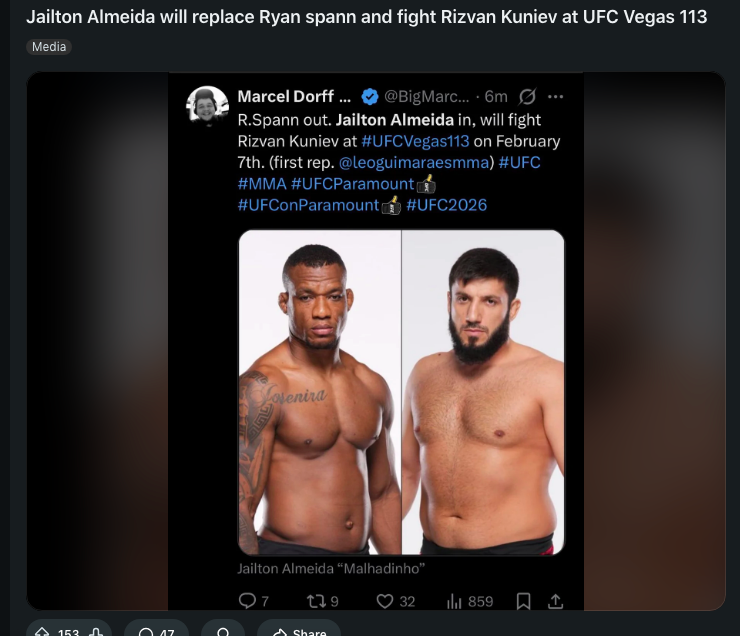This screenshot has height=636, width=740.
Task: Click the award icon button
Action: click(223, 632)
